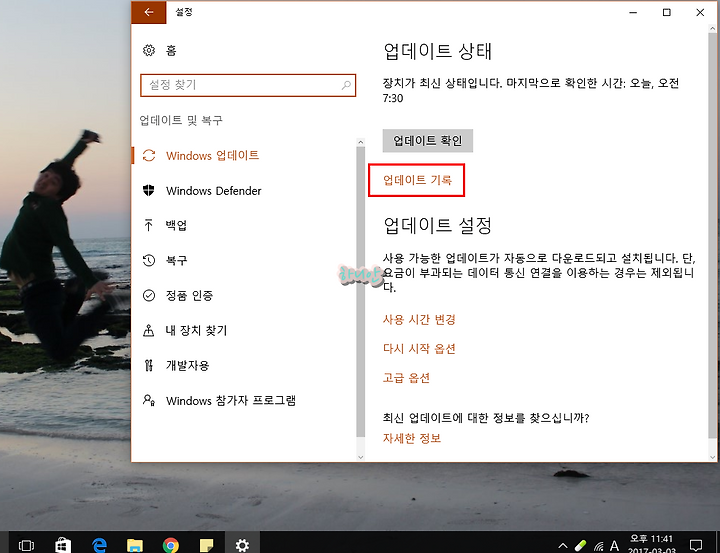Open the 다시 시작 옵션 link

419,349
